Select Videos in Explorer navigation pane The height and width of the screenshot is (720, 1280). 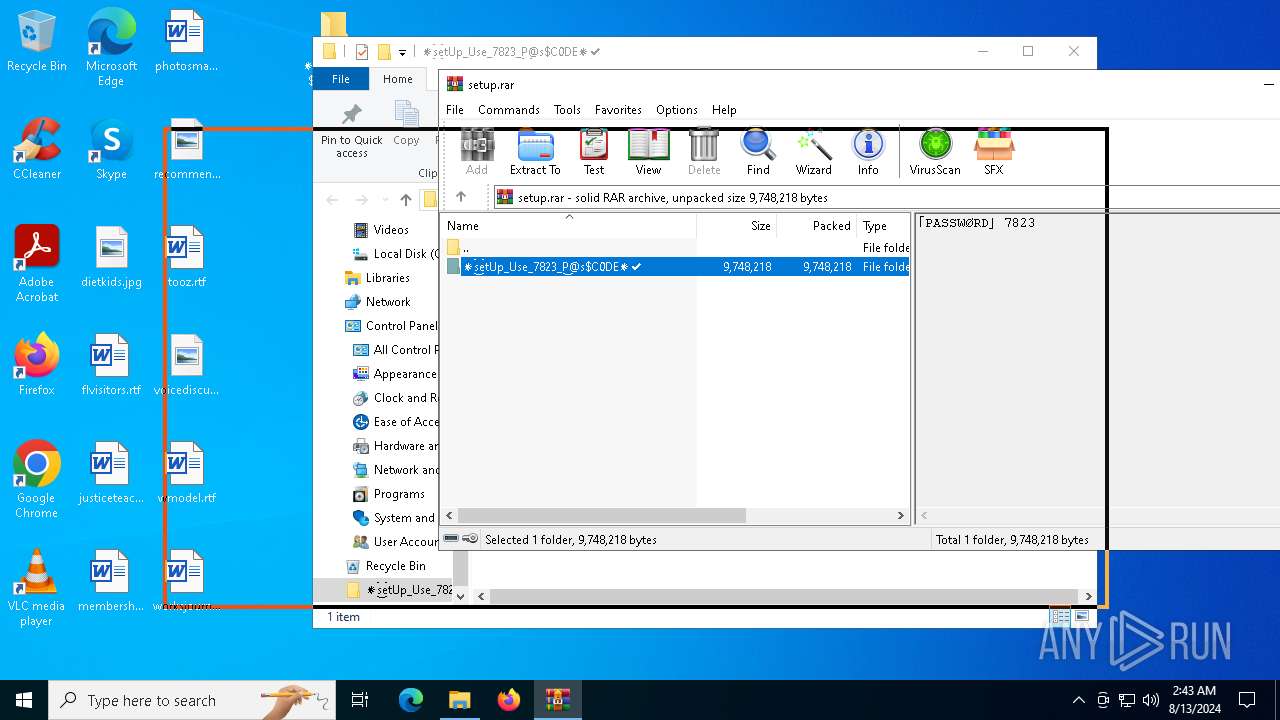coord(391,230)
